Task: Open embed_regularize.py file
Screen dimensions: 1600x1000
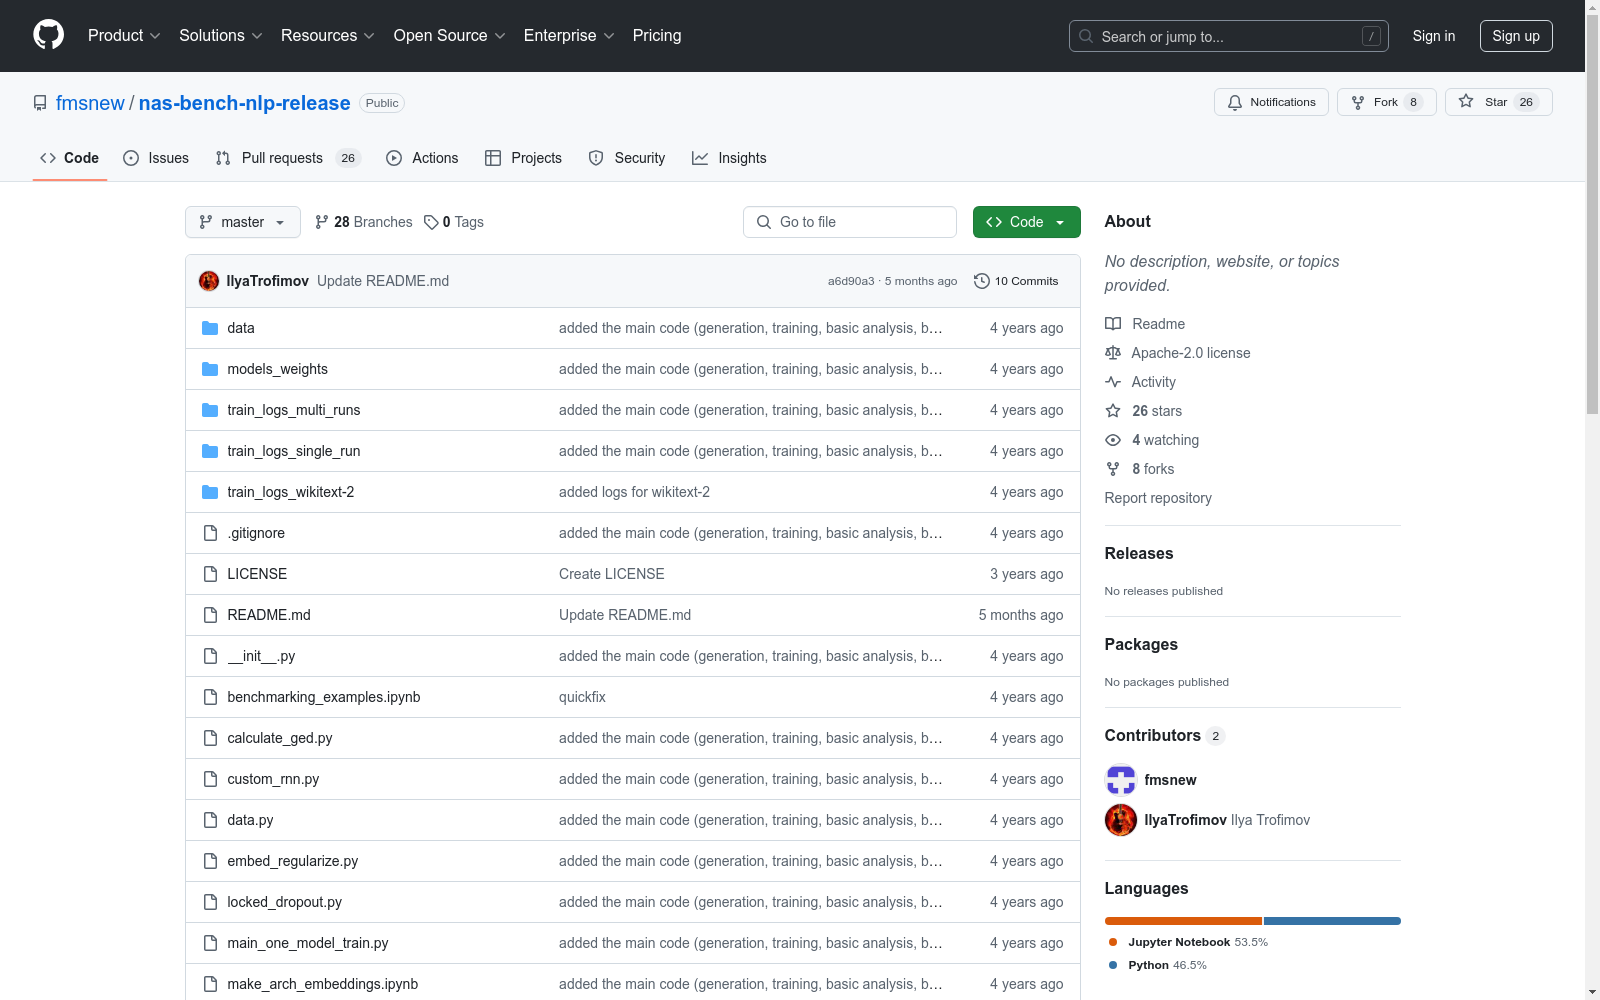Action: (293, 861)
